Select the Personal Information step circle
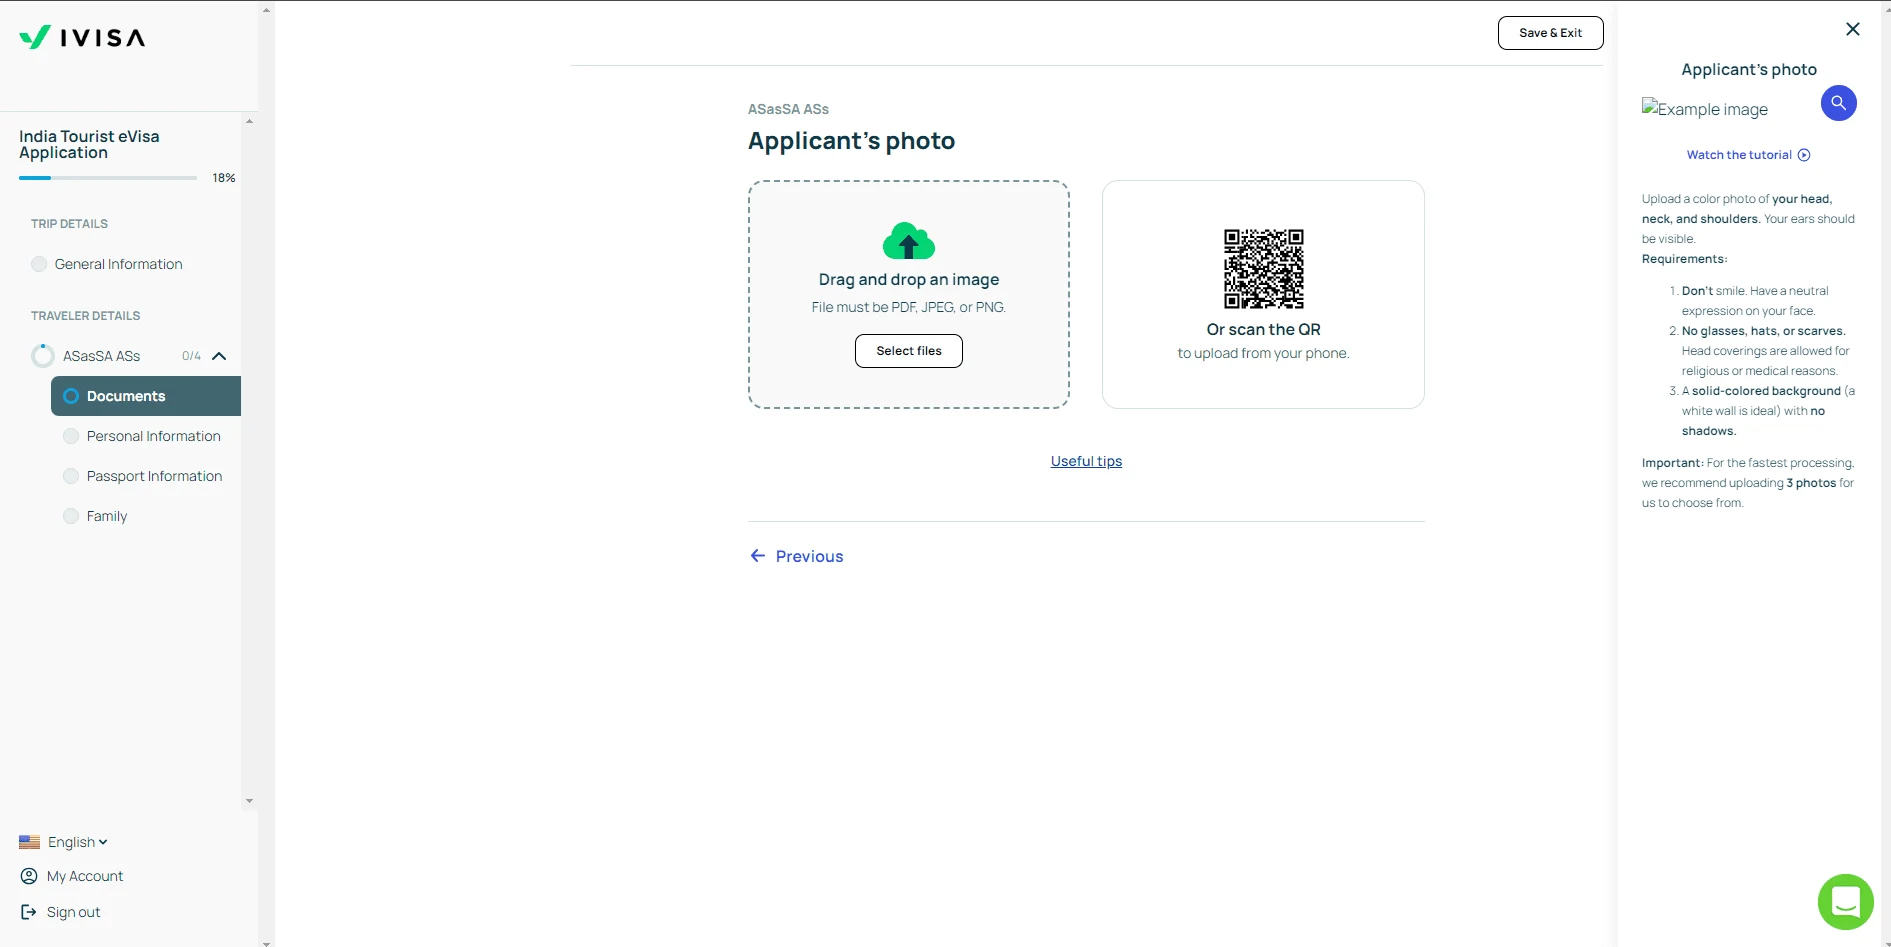 pyautogui.click(x=71, y=436)
